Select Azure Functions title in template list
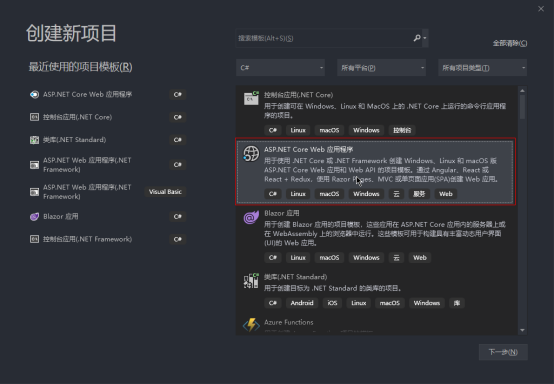The image size is (554, 384). click(x=289, y=322)
